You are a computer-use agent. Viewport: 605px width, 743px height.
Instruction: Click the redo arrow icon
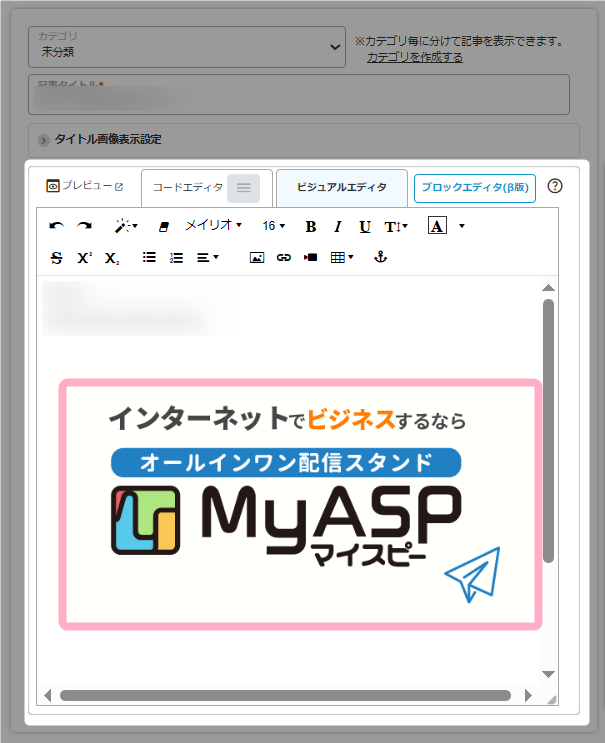tap(85, 226)
